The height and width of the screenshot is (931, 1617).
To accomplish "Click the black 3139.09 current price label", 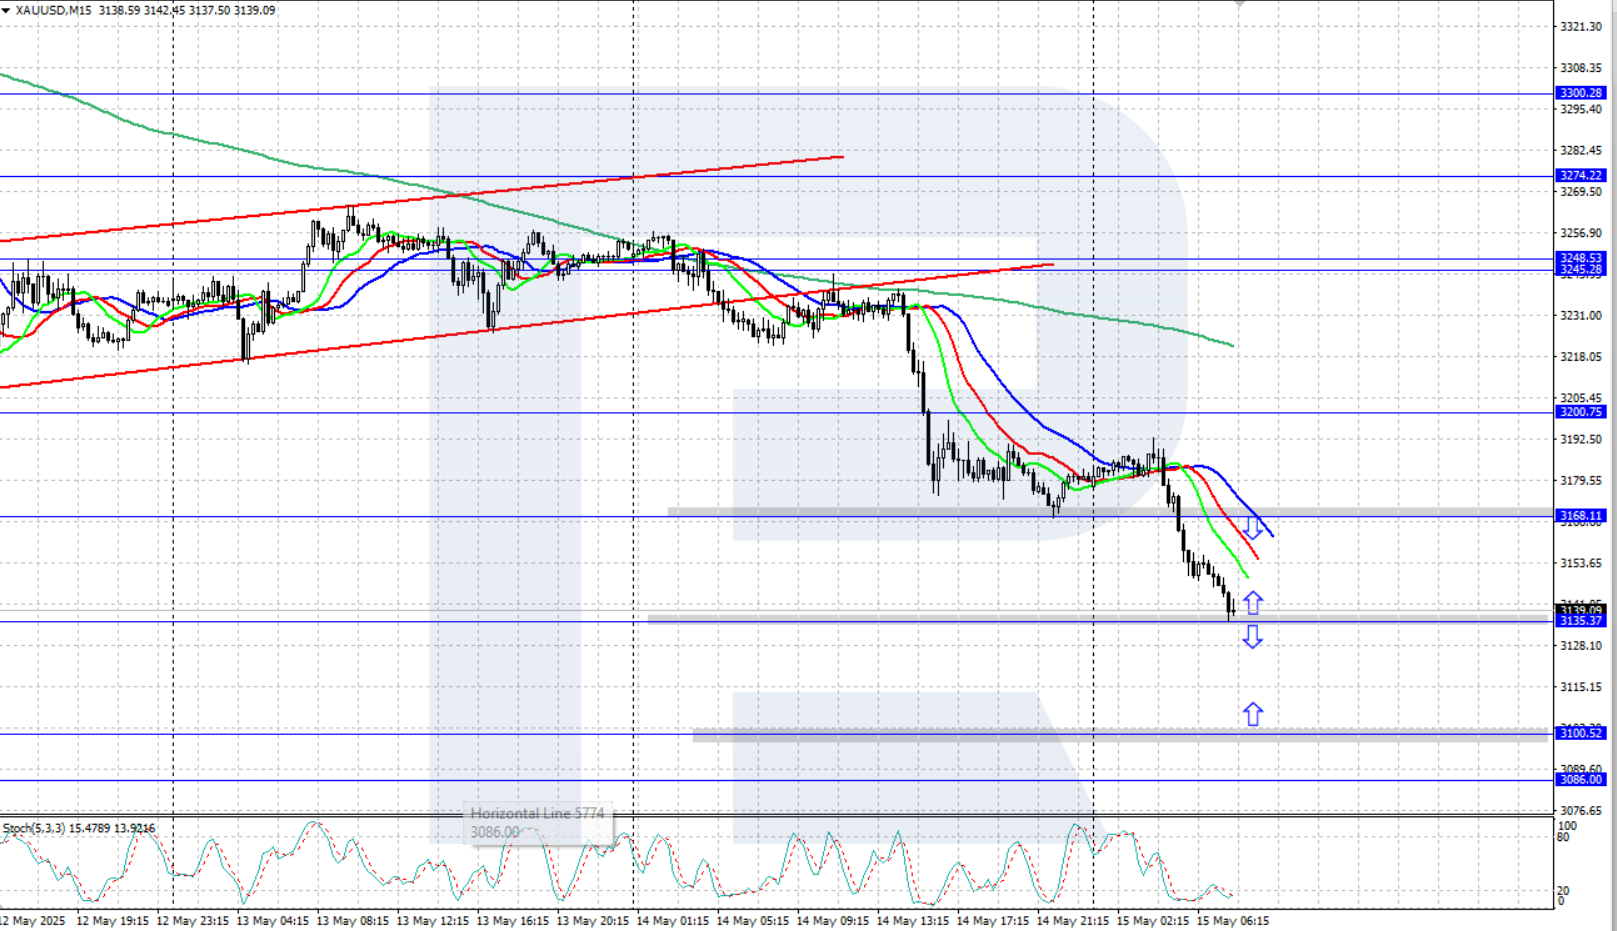I will pyautogui.click(x=1581, y=610).
